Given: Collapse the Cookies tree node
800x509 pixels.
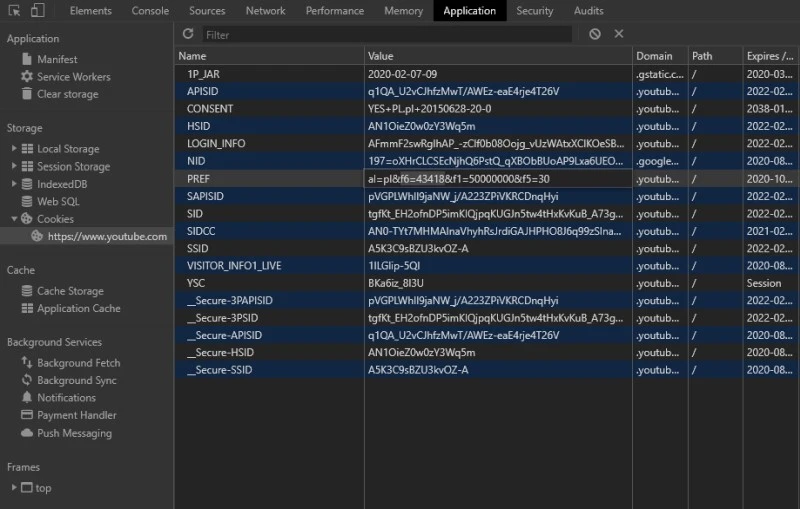Looking at the screenshot, I should coord(14,219).
